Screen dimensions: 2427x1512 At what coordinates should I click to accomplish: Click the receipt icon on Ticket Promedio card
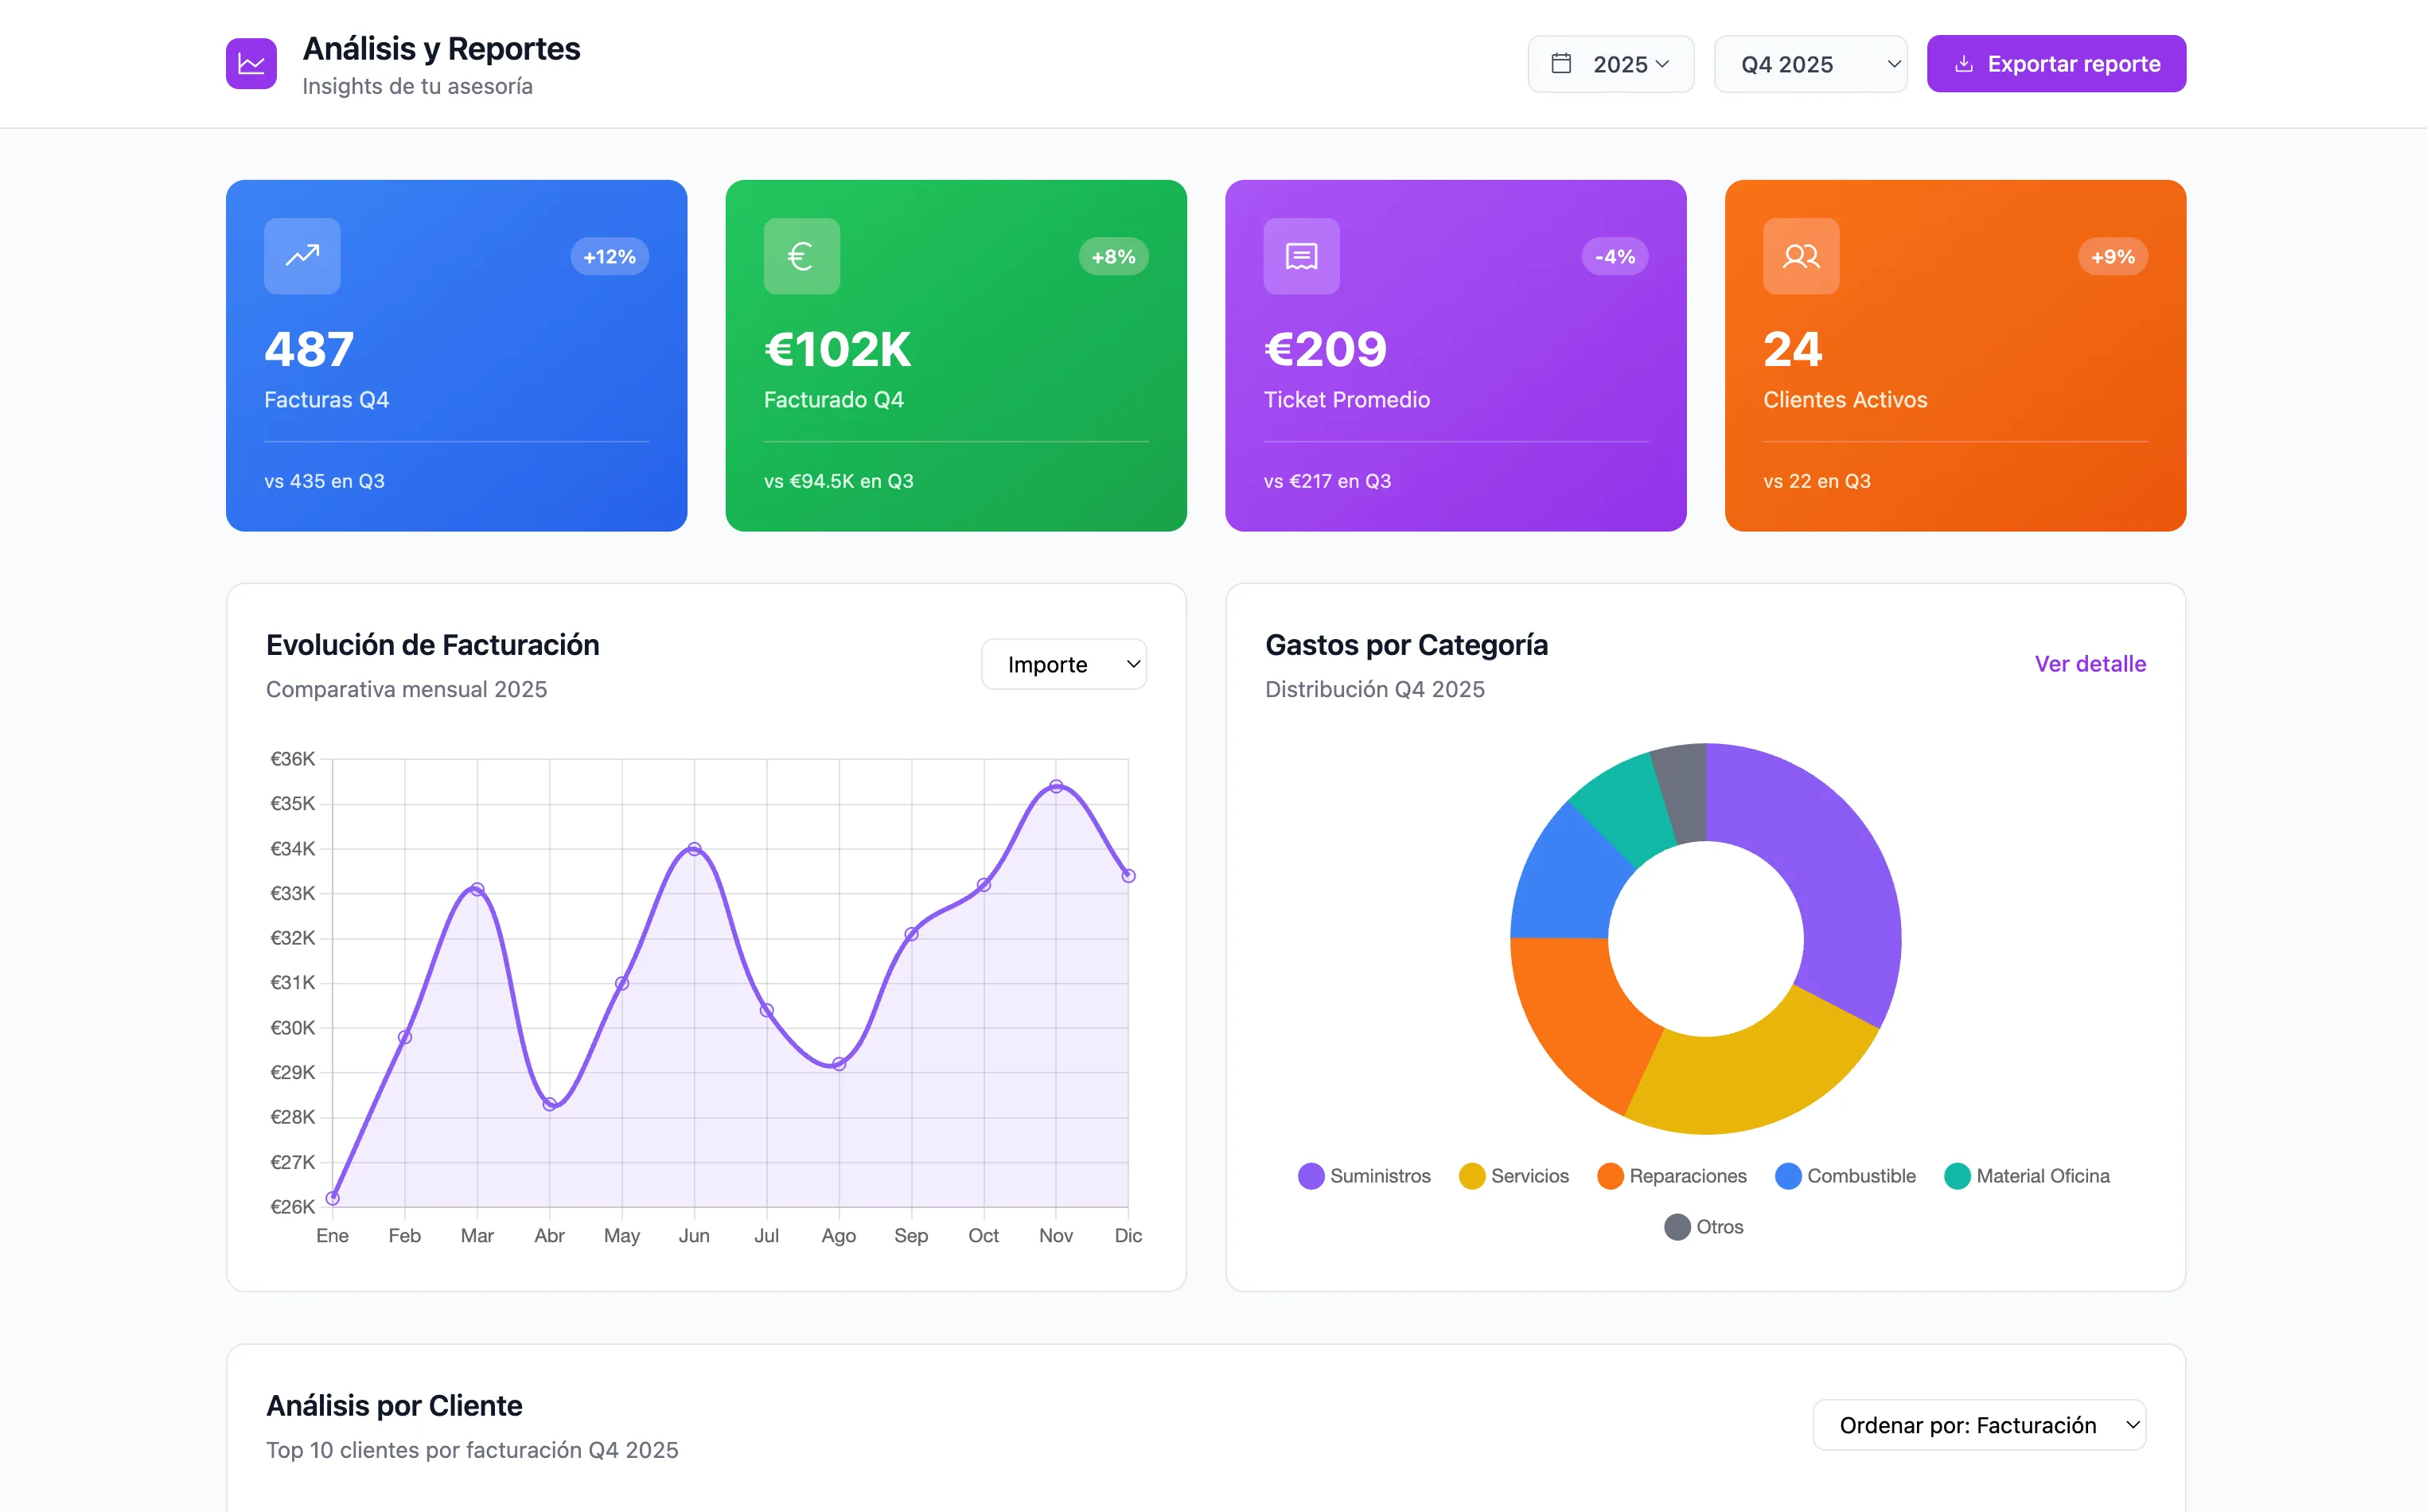[x=1301, y=256]
